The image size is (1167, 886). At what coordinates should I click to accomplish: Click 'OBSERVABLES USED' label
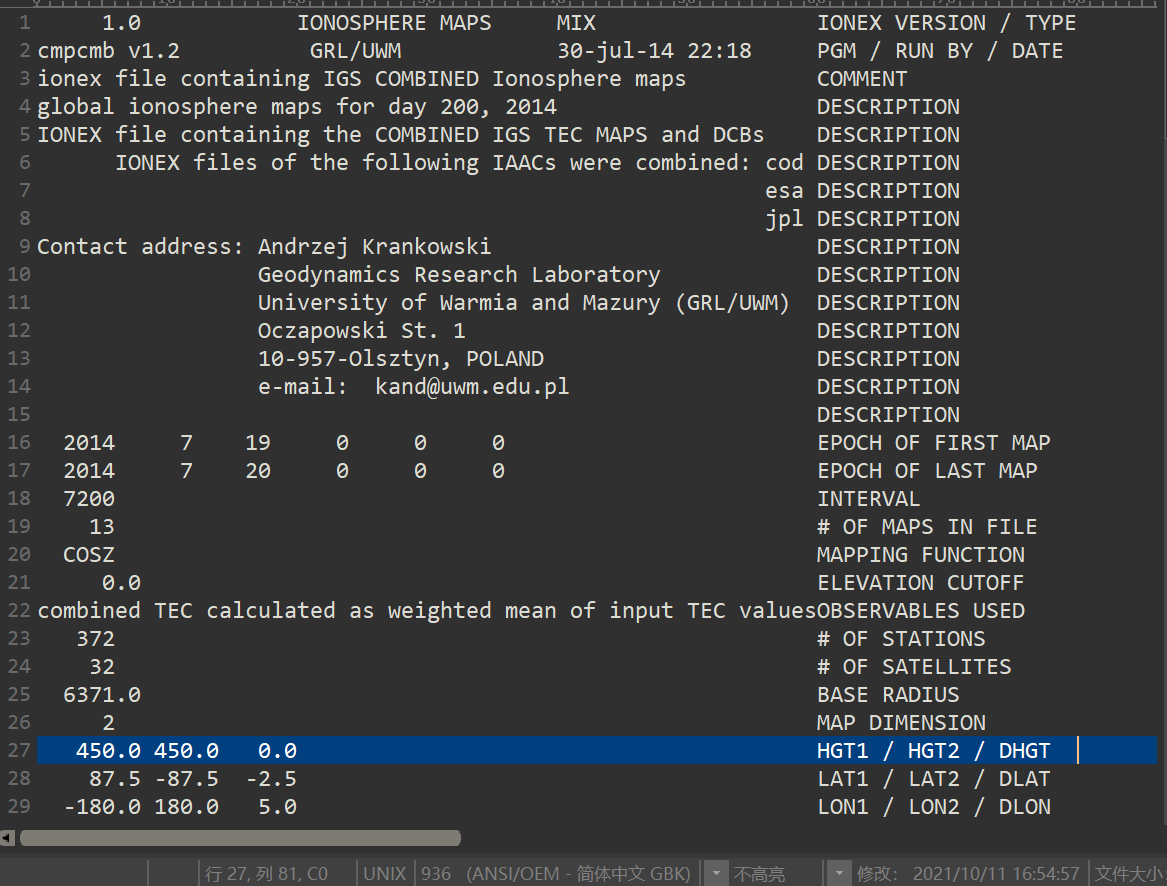[x=921, y=611]
